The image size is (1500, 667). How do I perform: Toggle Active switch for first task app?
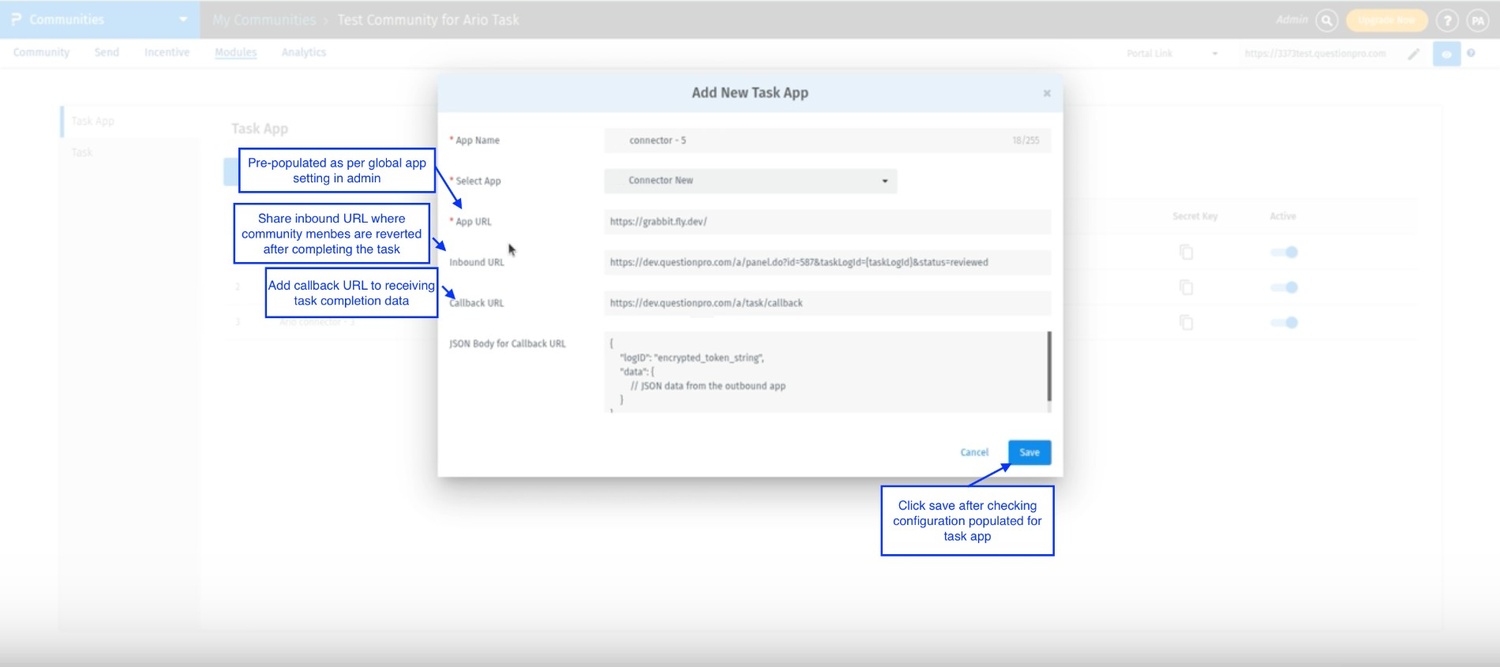point(1284,252)
